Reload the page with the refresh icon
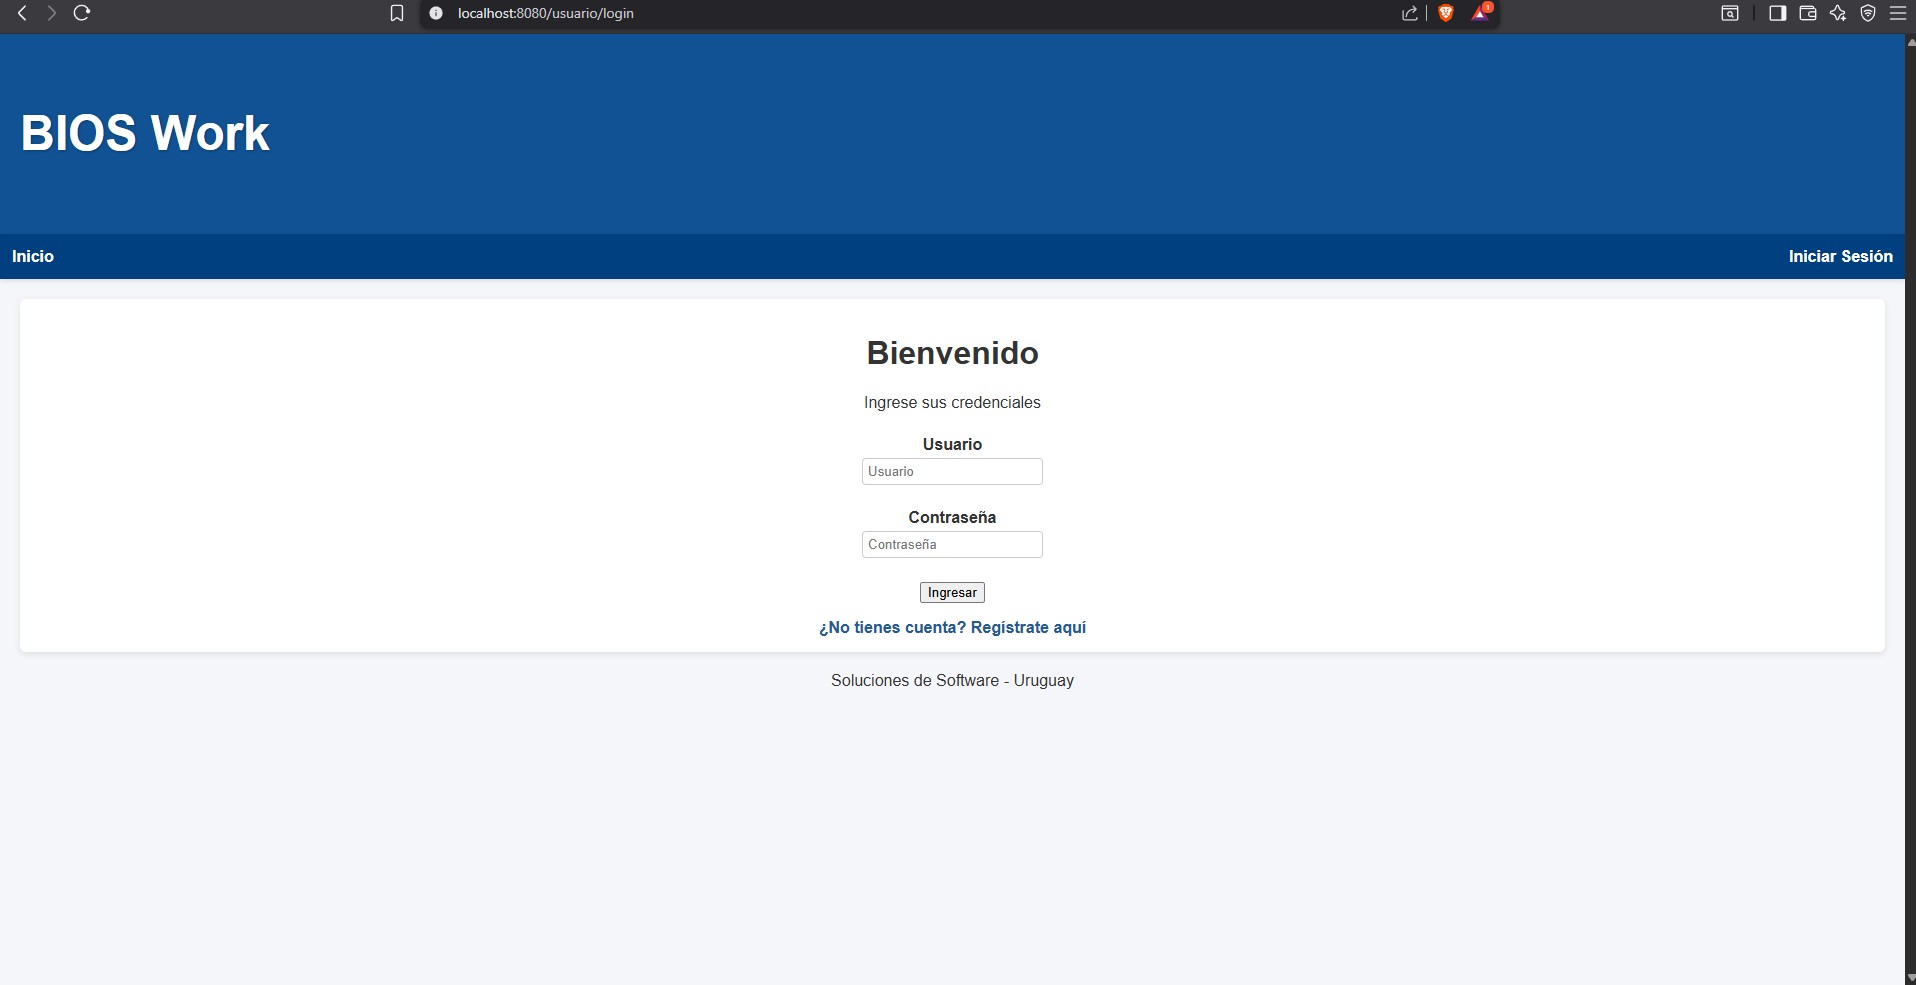 point(82,13)
